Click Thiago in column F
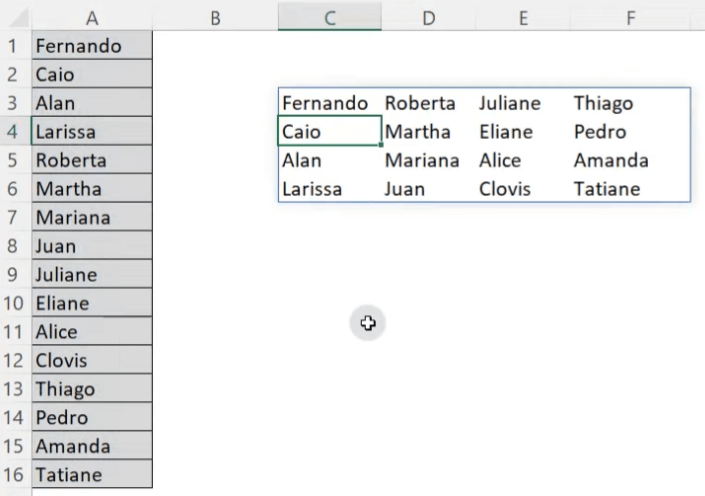 point(630,103)
